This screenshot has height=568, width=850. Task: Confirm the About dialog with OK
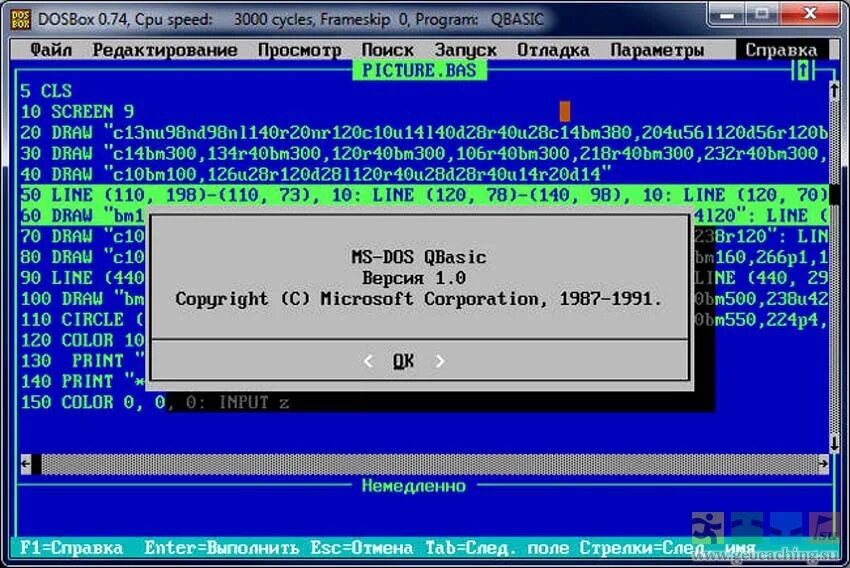403,361
